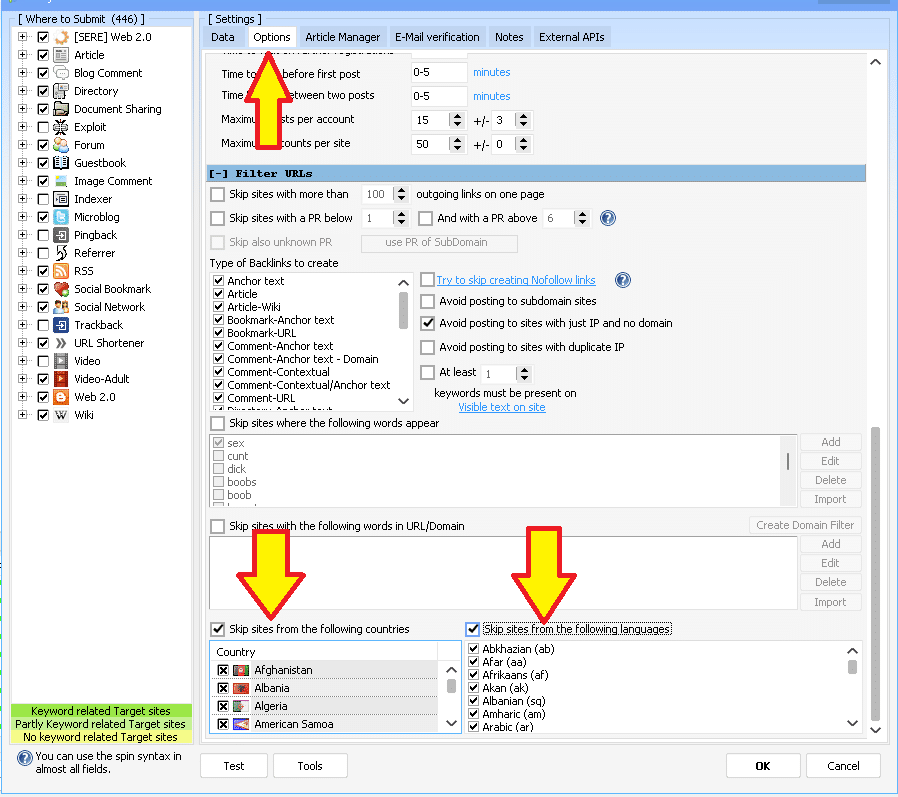Enable Skip sites with a PR below
Viewport: 898px width, 797px height.
click(x=217, y=218)
